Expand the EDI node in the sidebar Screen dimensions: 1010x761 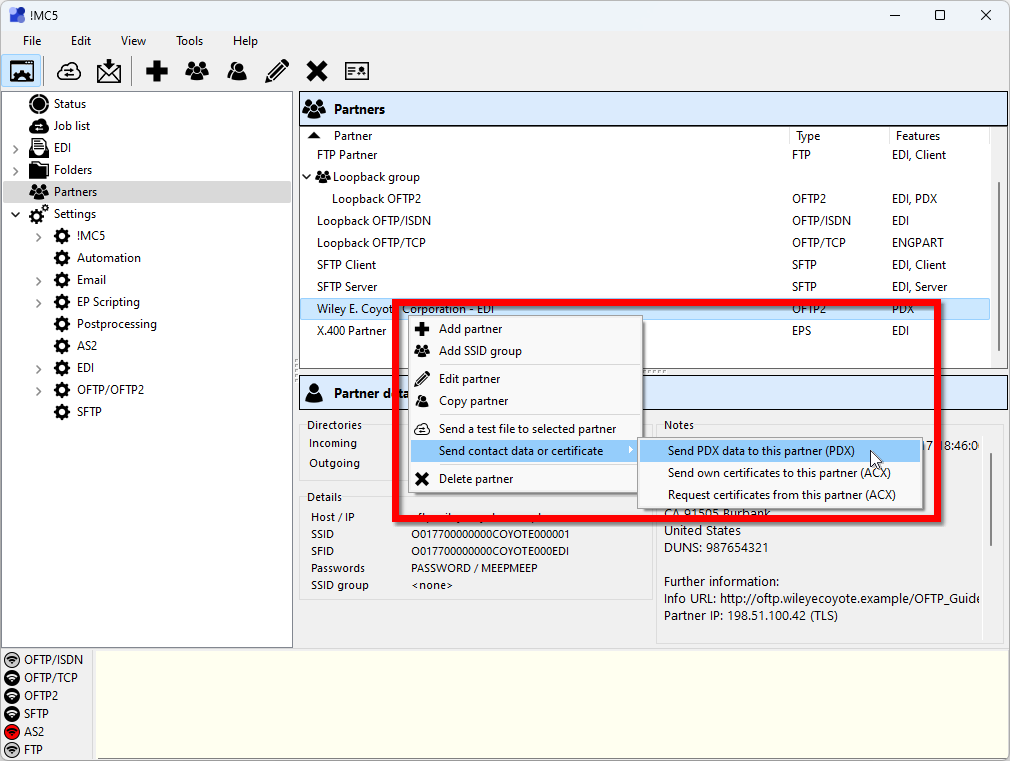tap(15, 149)
